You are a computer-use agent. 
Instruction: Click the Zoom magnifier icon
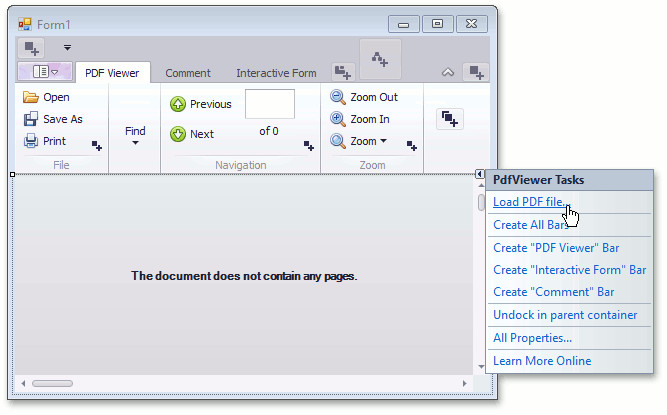(x=338, y=141)
